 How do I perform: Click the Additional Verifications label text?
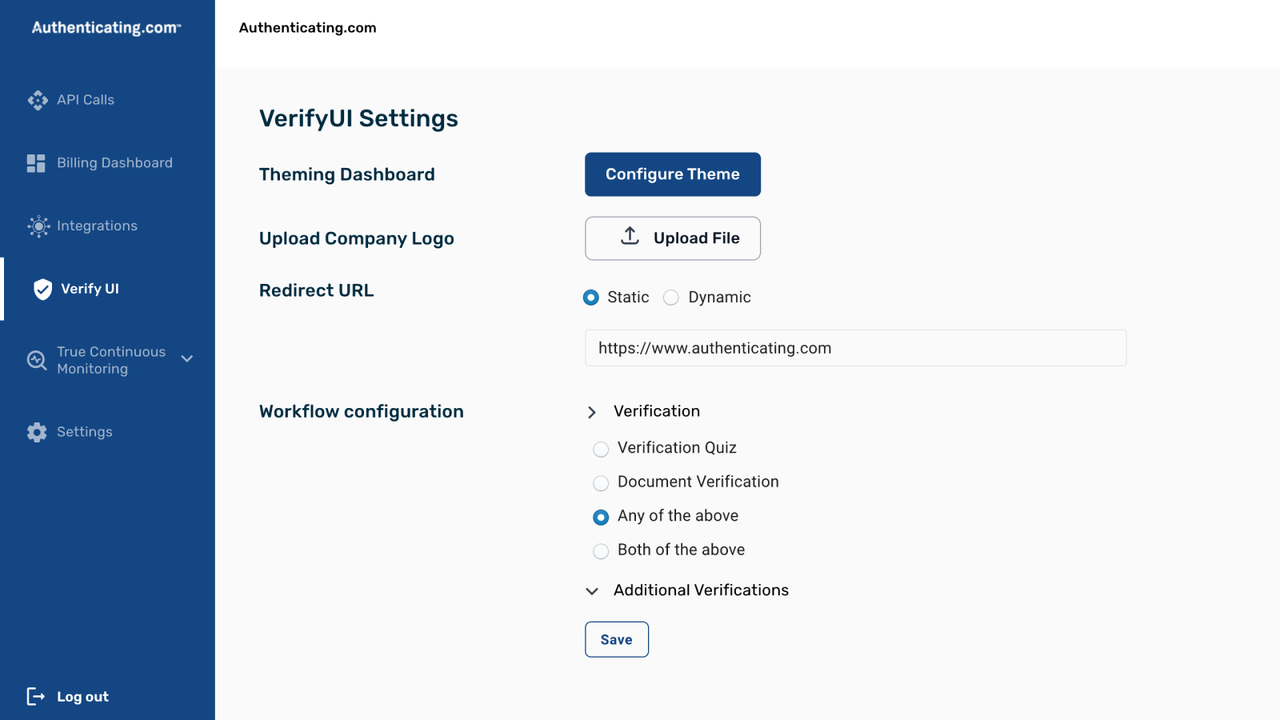coord(701,590)
